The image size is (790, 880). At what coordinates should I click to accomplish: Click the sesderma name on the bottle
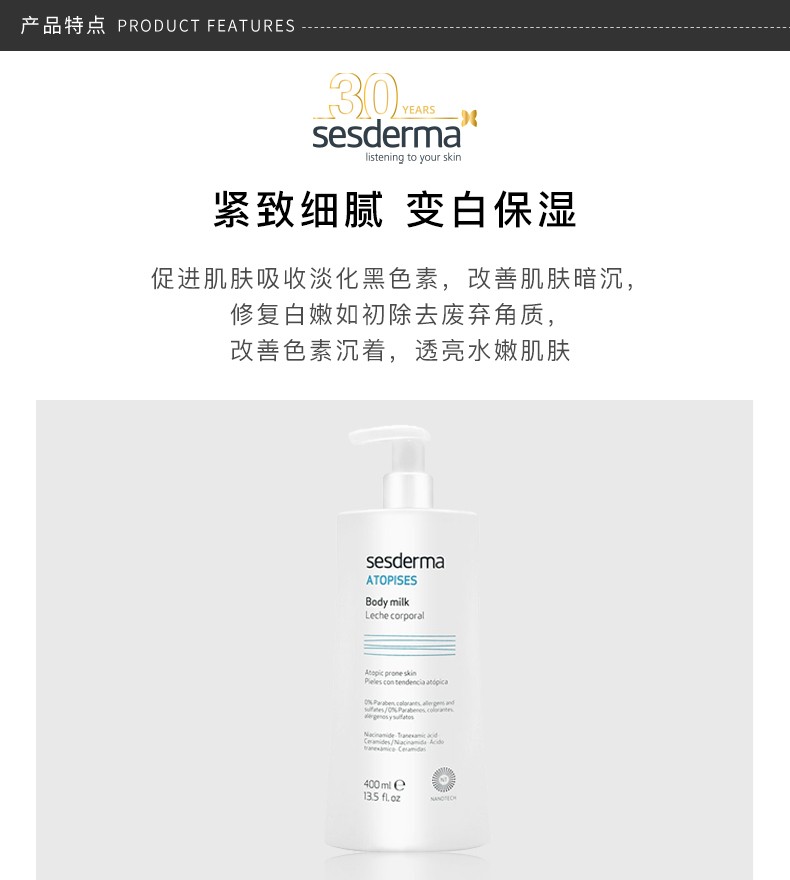pyautogui.click(x=405, y=561)
